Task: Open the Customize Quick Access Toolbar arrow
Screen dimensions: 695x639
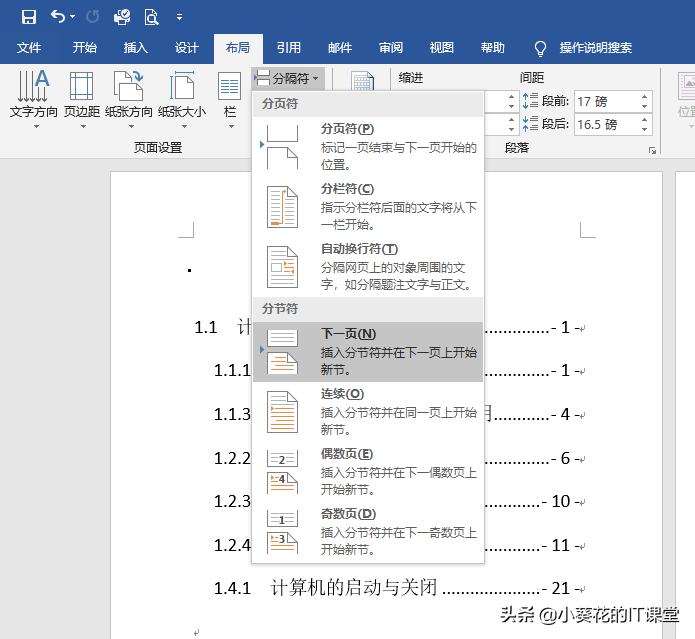Action: tap(179, 17)
